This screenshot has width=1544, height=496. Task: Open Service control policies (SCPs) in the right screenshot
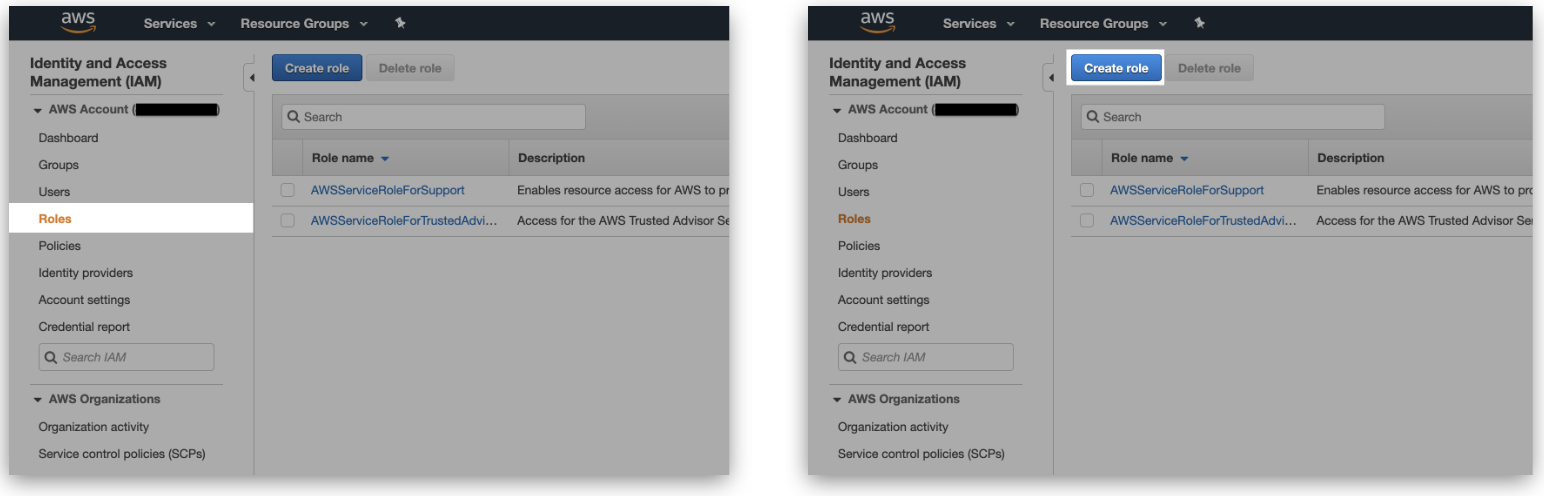(x=921, y=454)
